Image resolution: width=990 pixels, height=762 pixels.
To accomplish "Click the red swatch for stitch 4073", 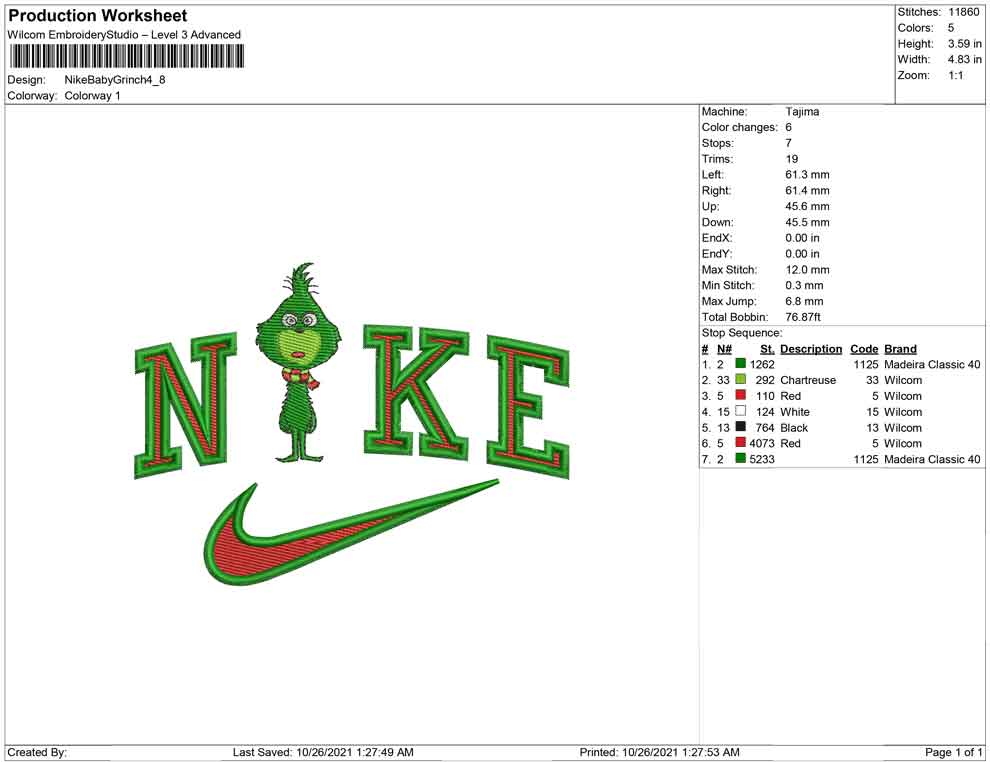I will 741,443.
